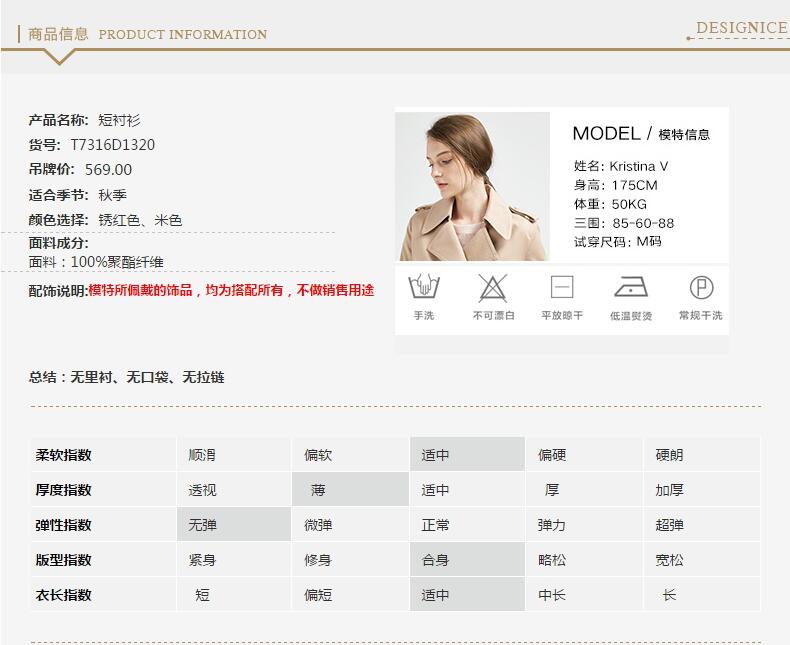Click the down-pointing arrow under 商品信息
Viewport: 790px width, 645px height.
coord(60,56)
